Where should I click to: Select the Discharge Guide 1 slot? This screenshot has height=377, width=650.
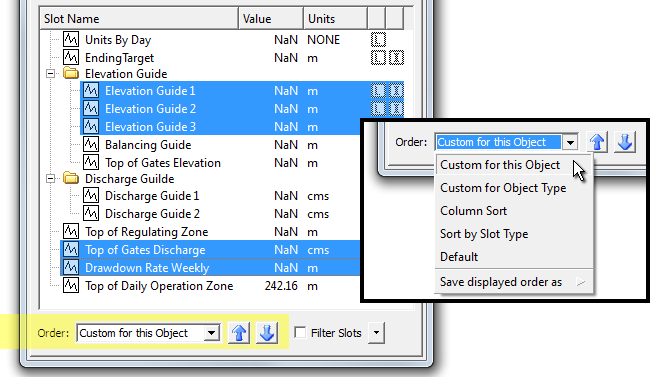click(152, 196)
